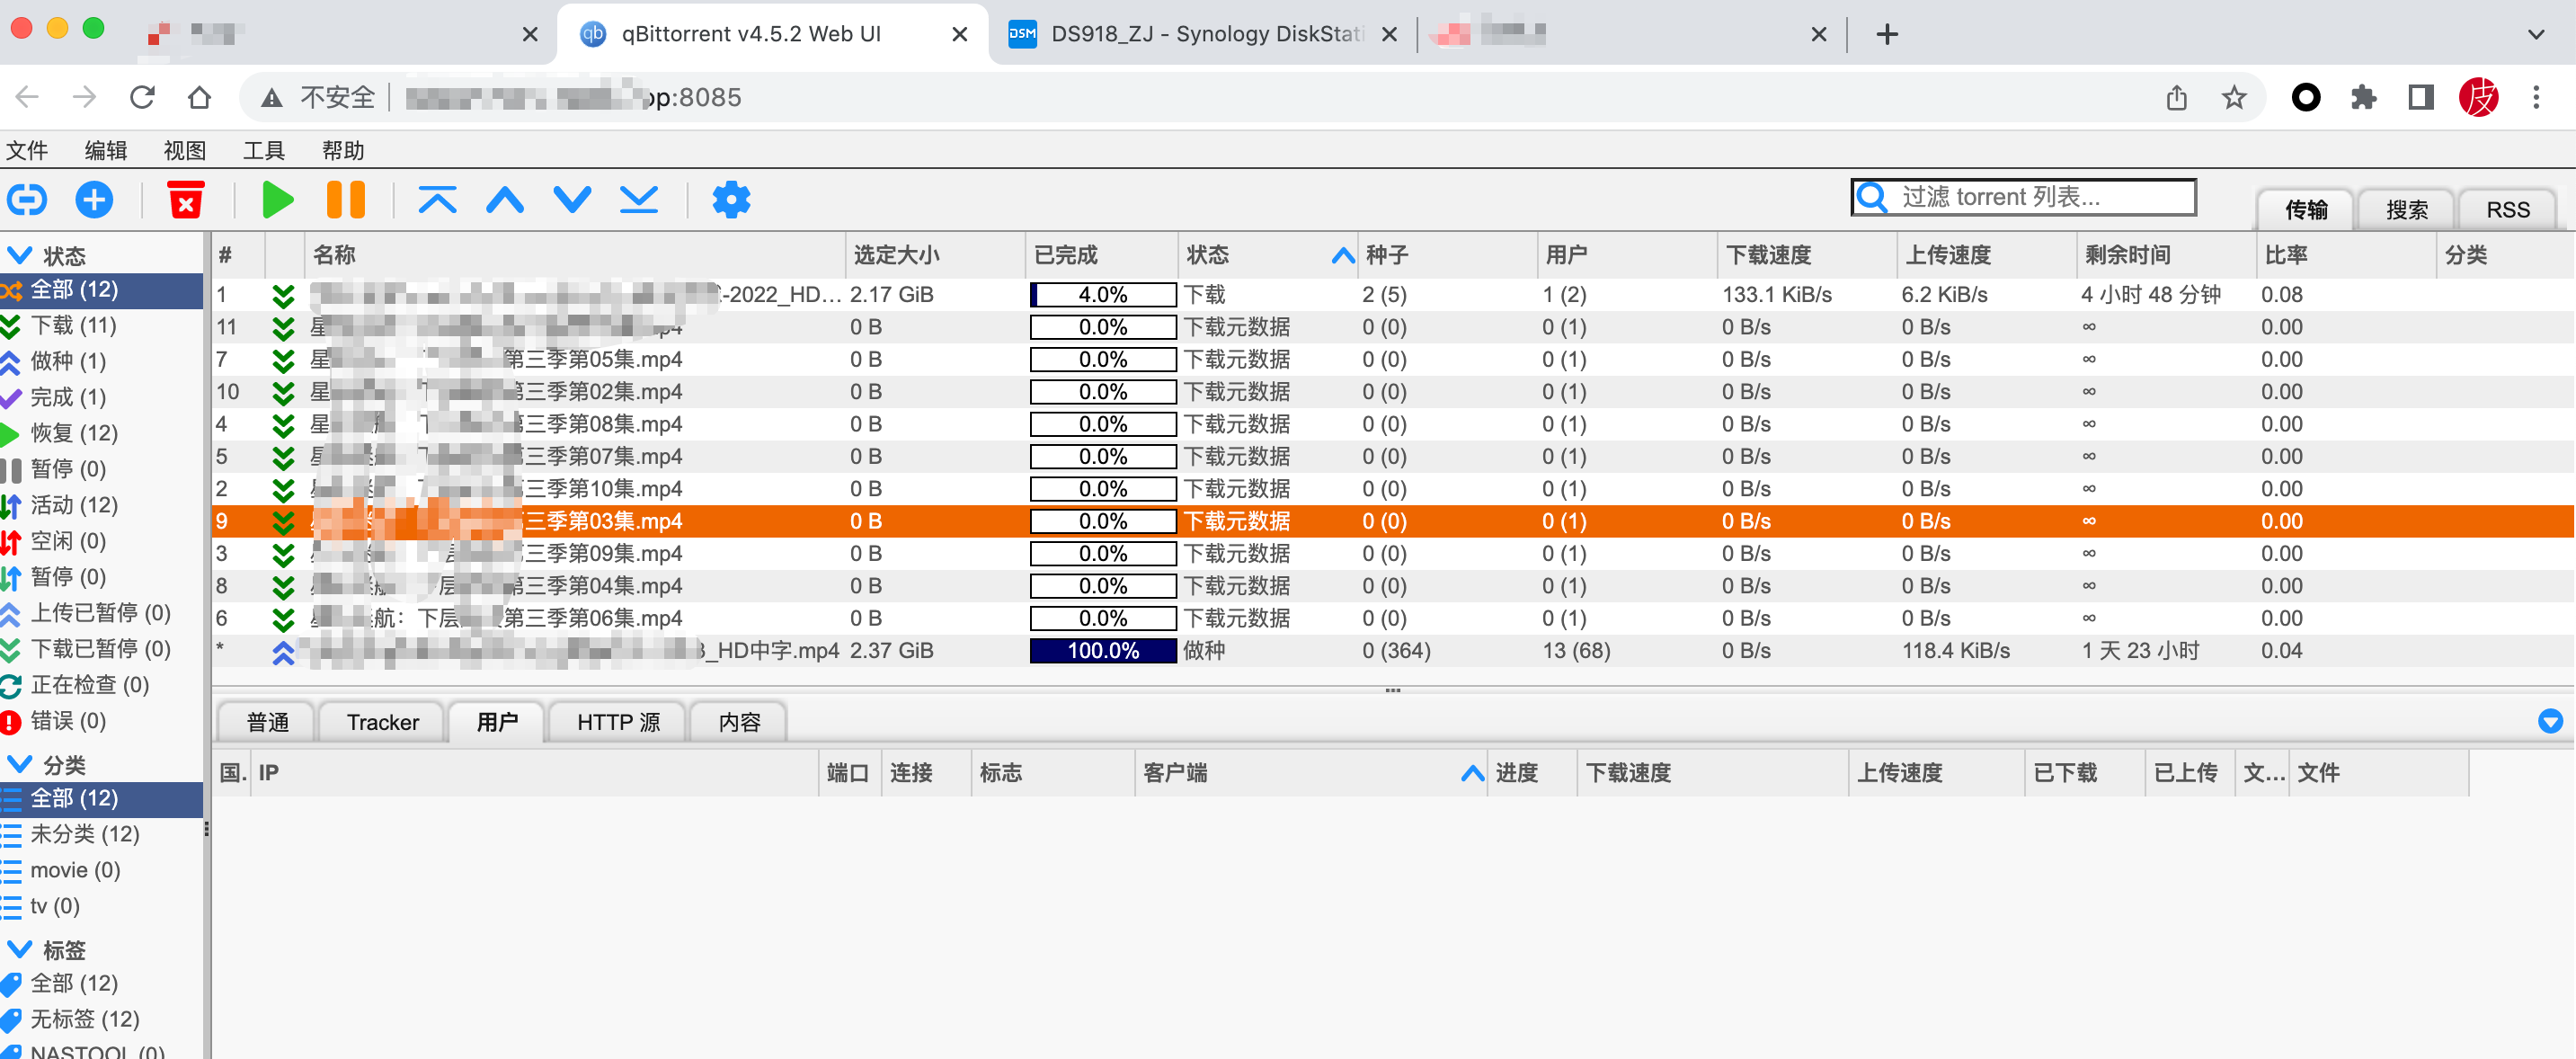Image resolution: width=2576 pixels, height=1059 pixels.
Task: Open the 工具 menu
Action: pos(263,150)
